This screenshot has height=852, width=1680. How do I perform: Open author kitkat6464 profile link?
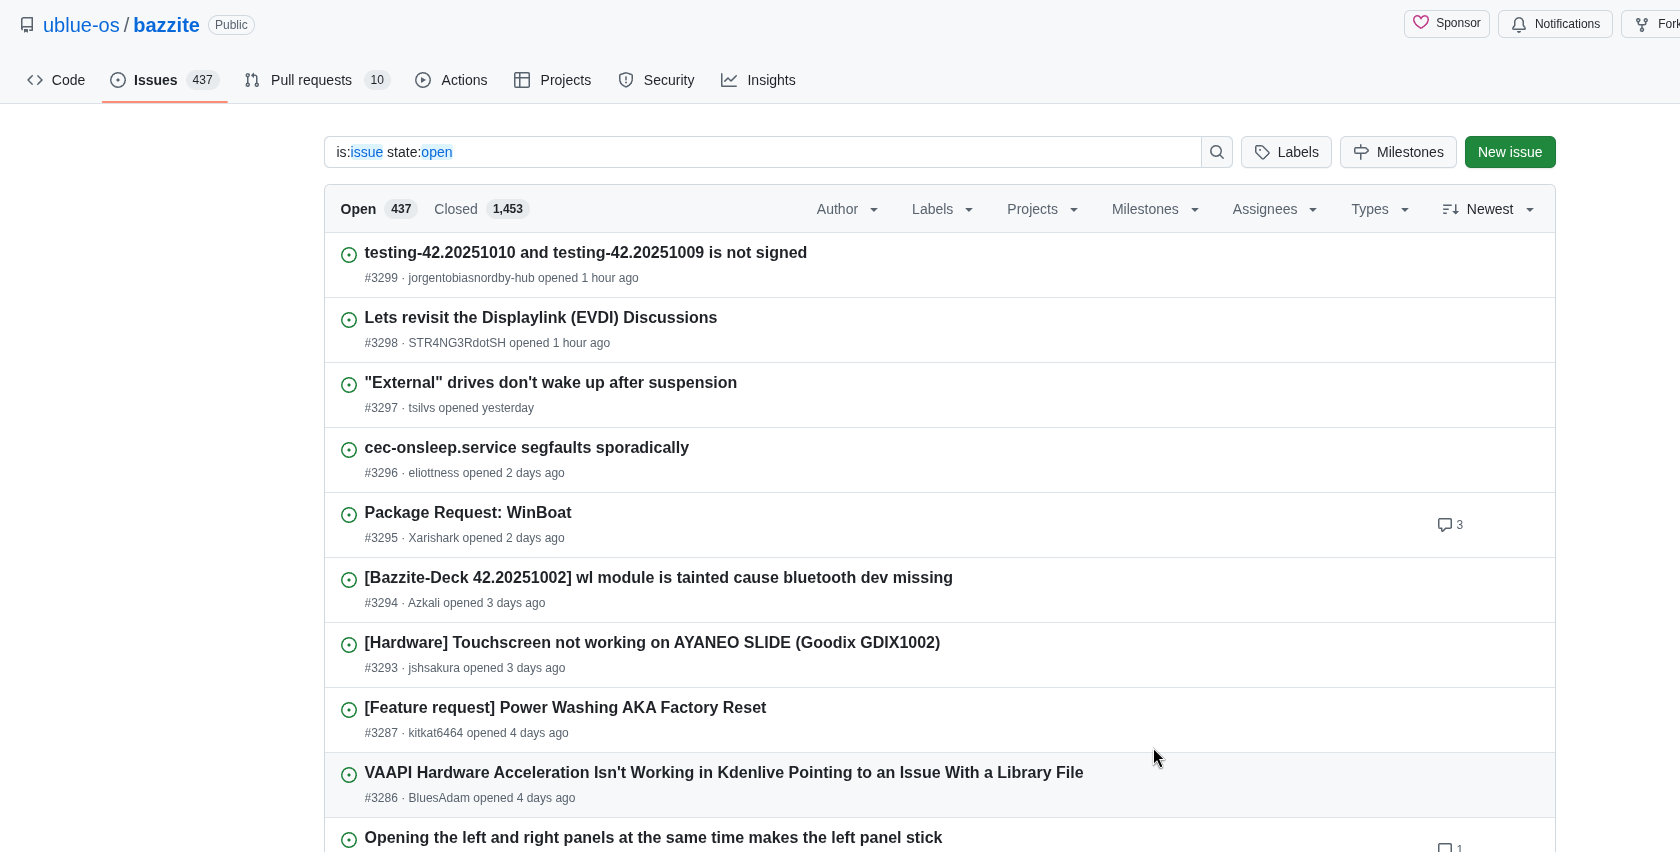(x=436, y=733)
